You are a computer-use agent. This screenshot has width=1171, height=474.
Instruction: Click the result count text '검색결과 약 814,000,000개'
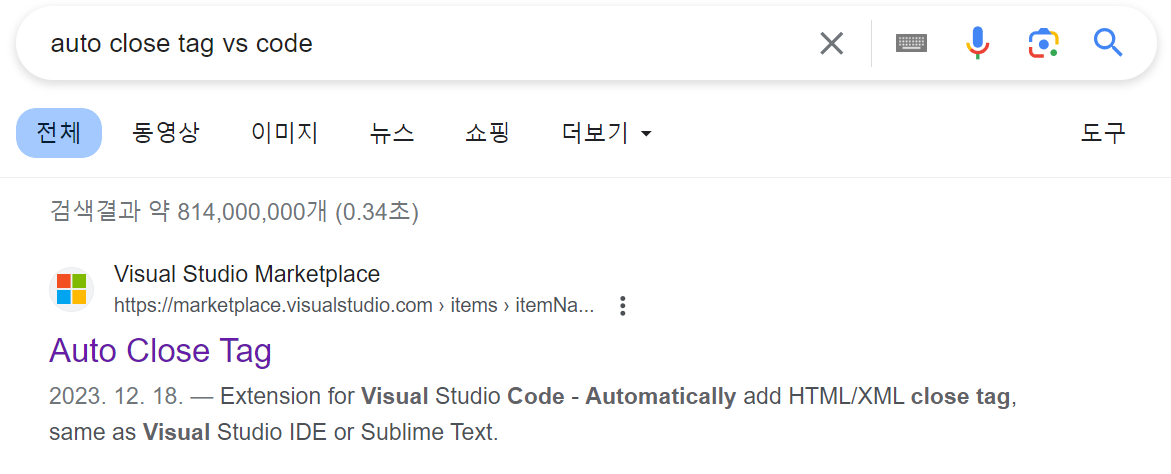point(188,212)
